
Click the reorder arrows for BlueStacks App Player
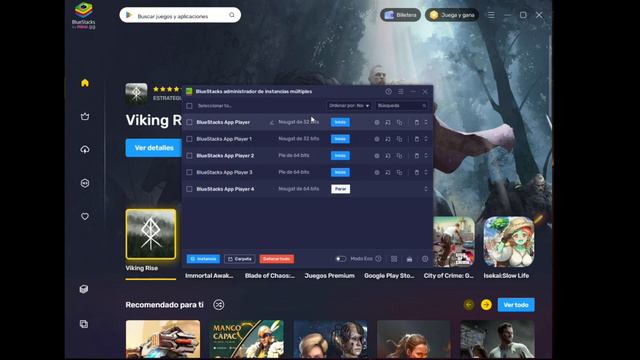click(x=426, y=122)
